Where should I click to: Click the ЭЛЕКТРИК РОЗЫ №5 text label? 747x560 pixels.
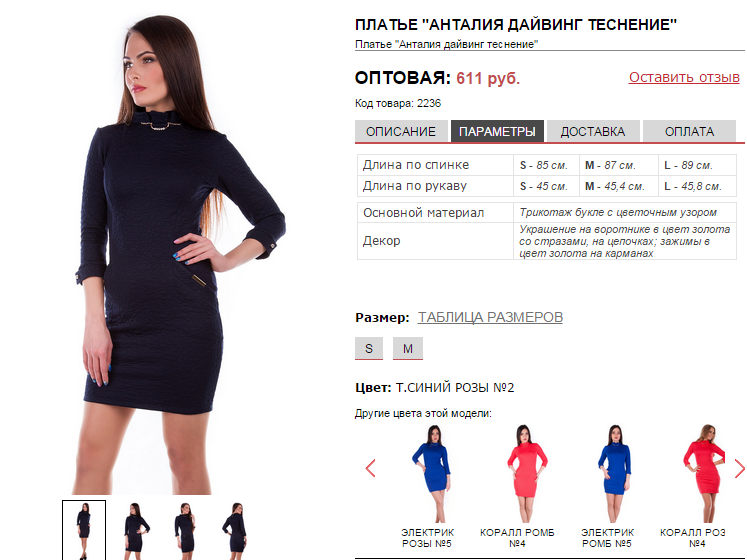427,538
